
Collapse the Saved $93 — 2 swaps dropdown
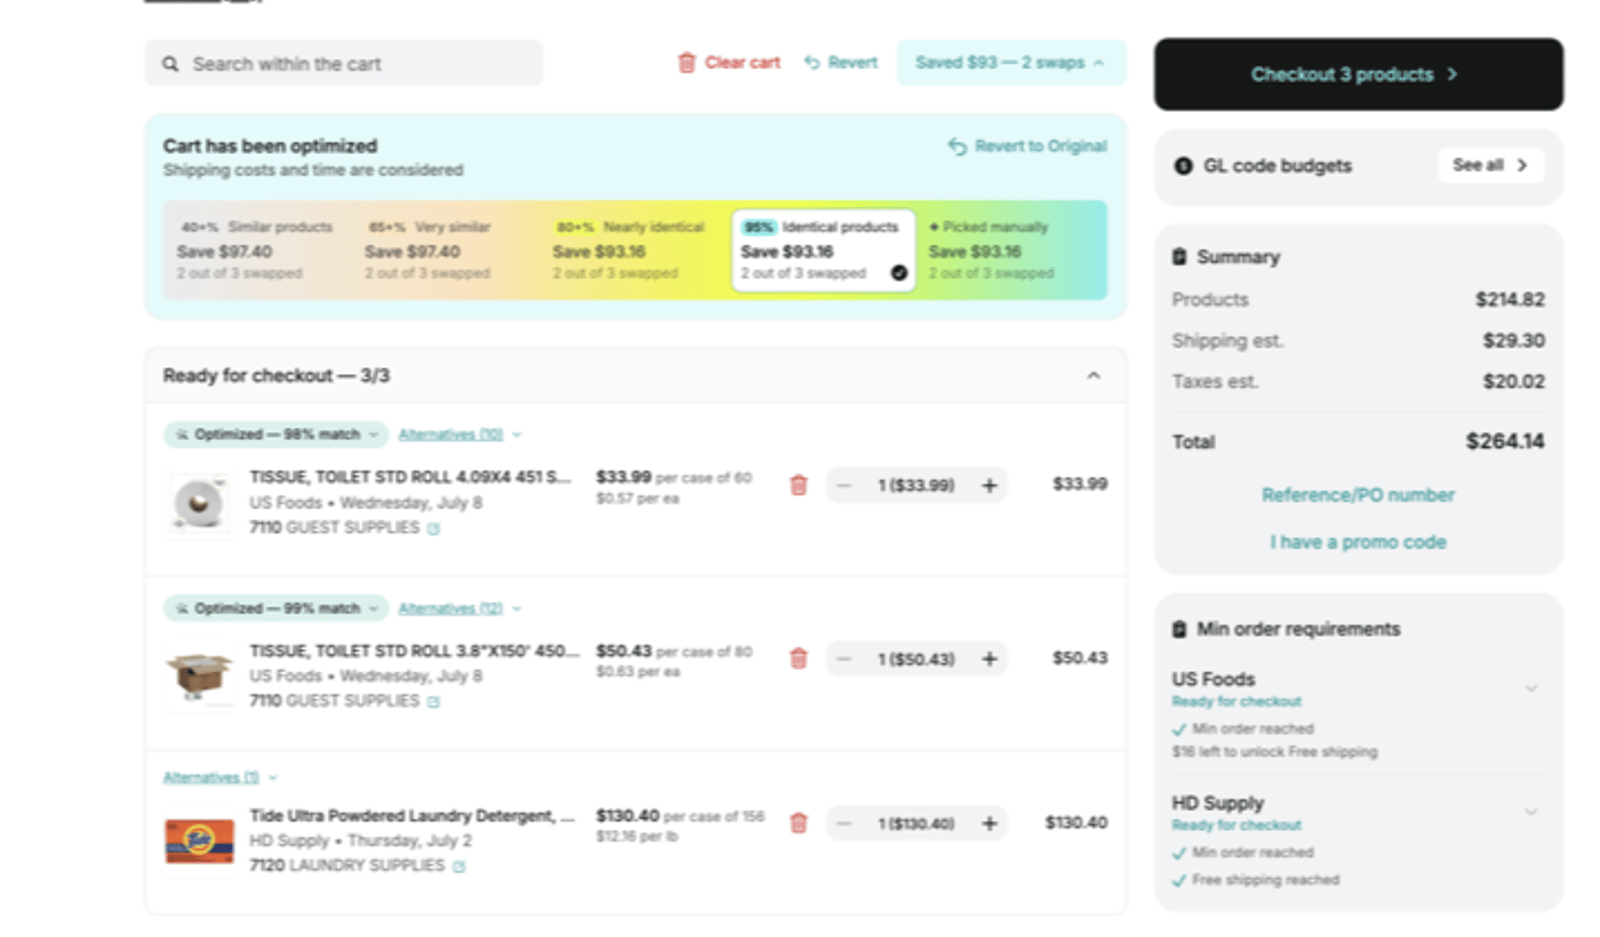[1011, 62]
